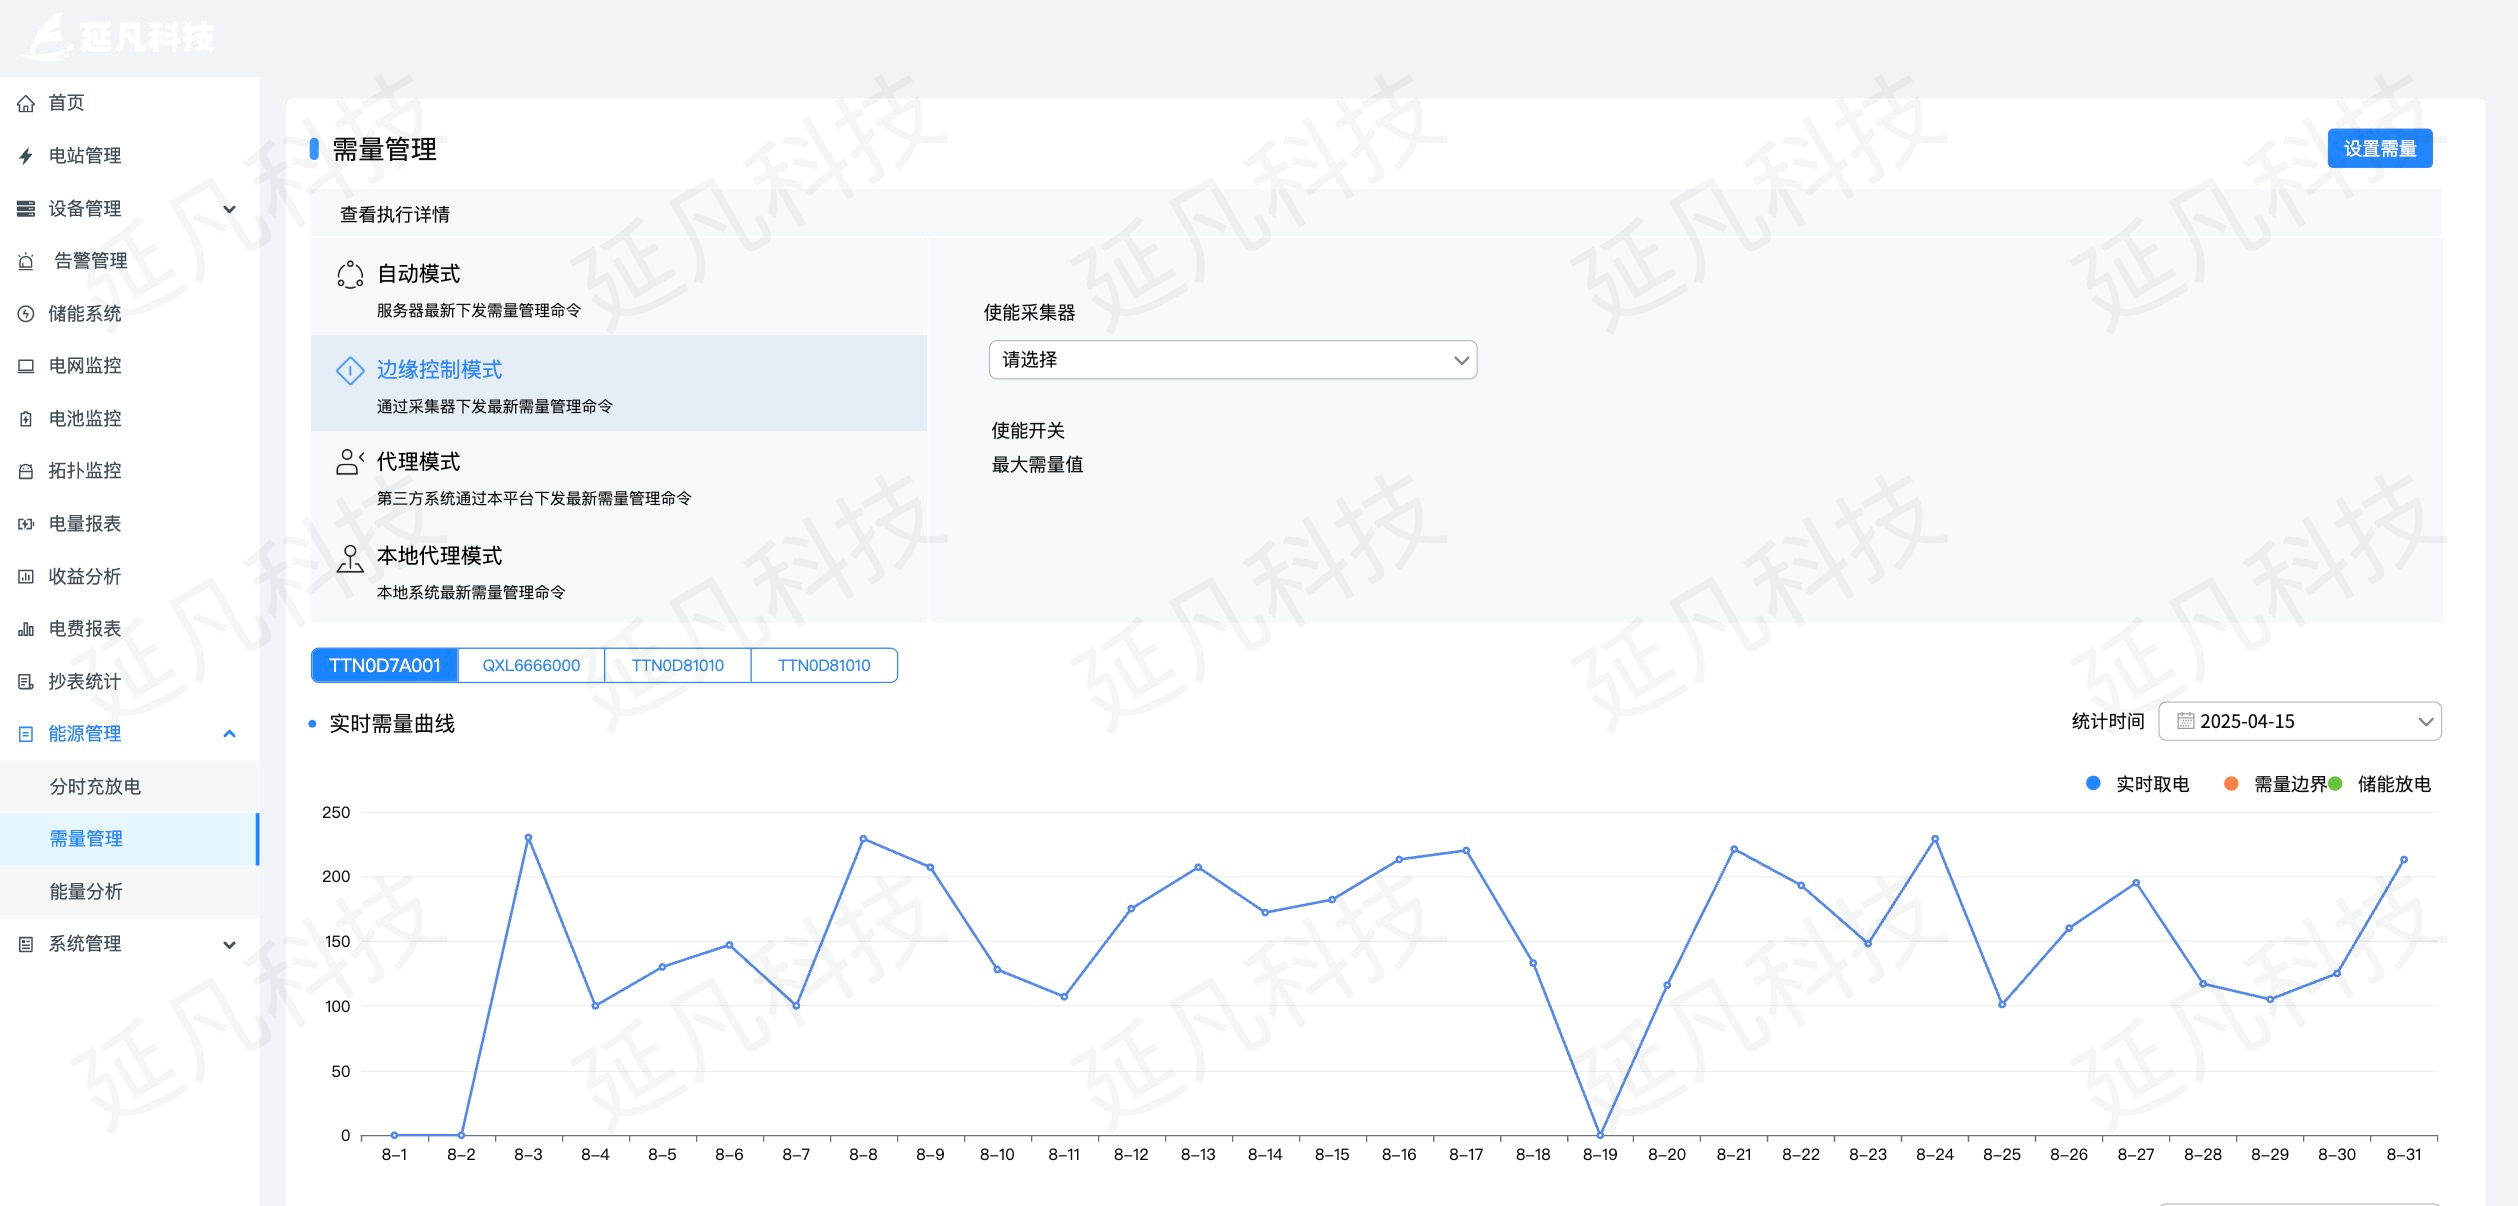Screen dimensions: 2518x1206
Task: Click the 储能系统 sidebar icon
Action: click(26, 314)
